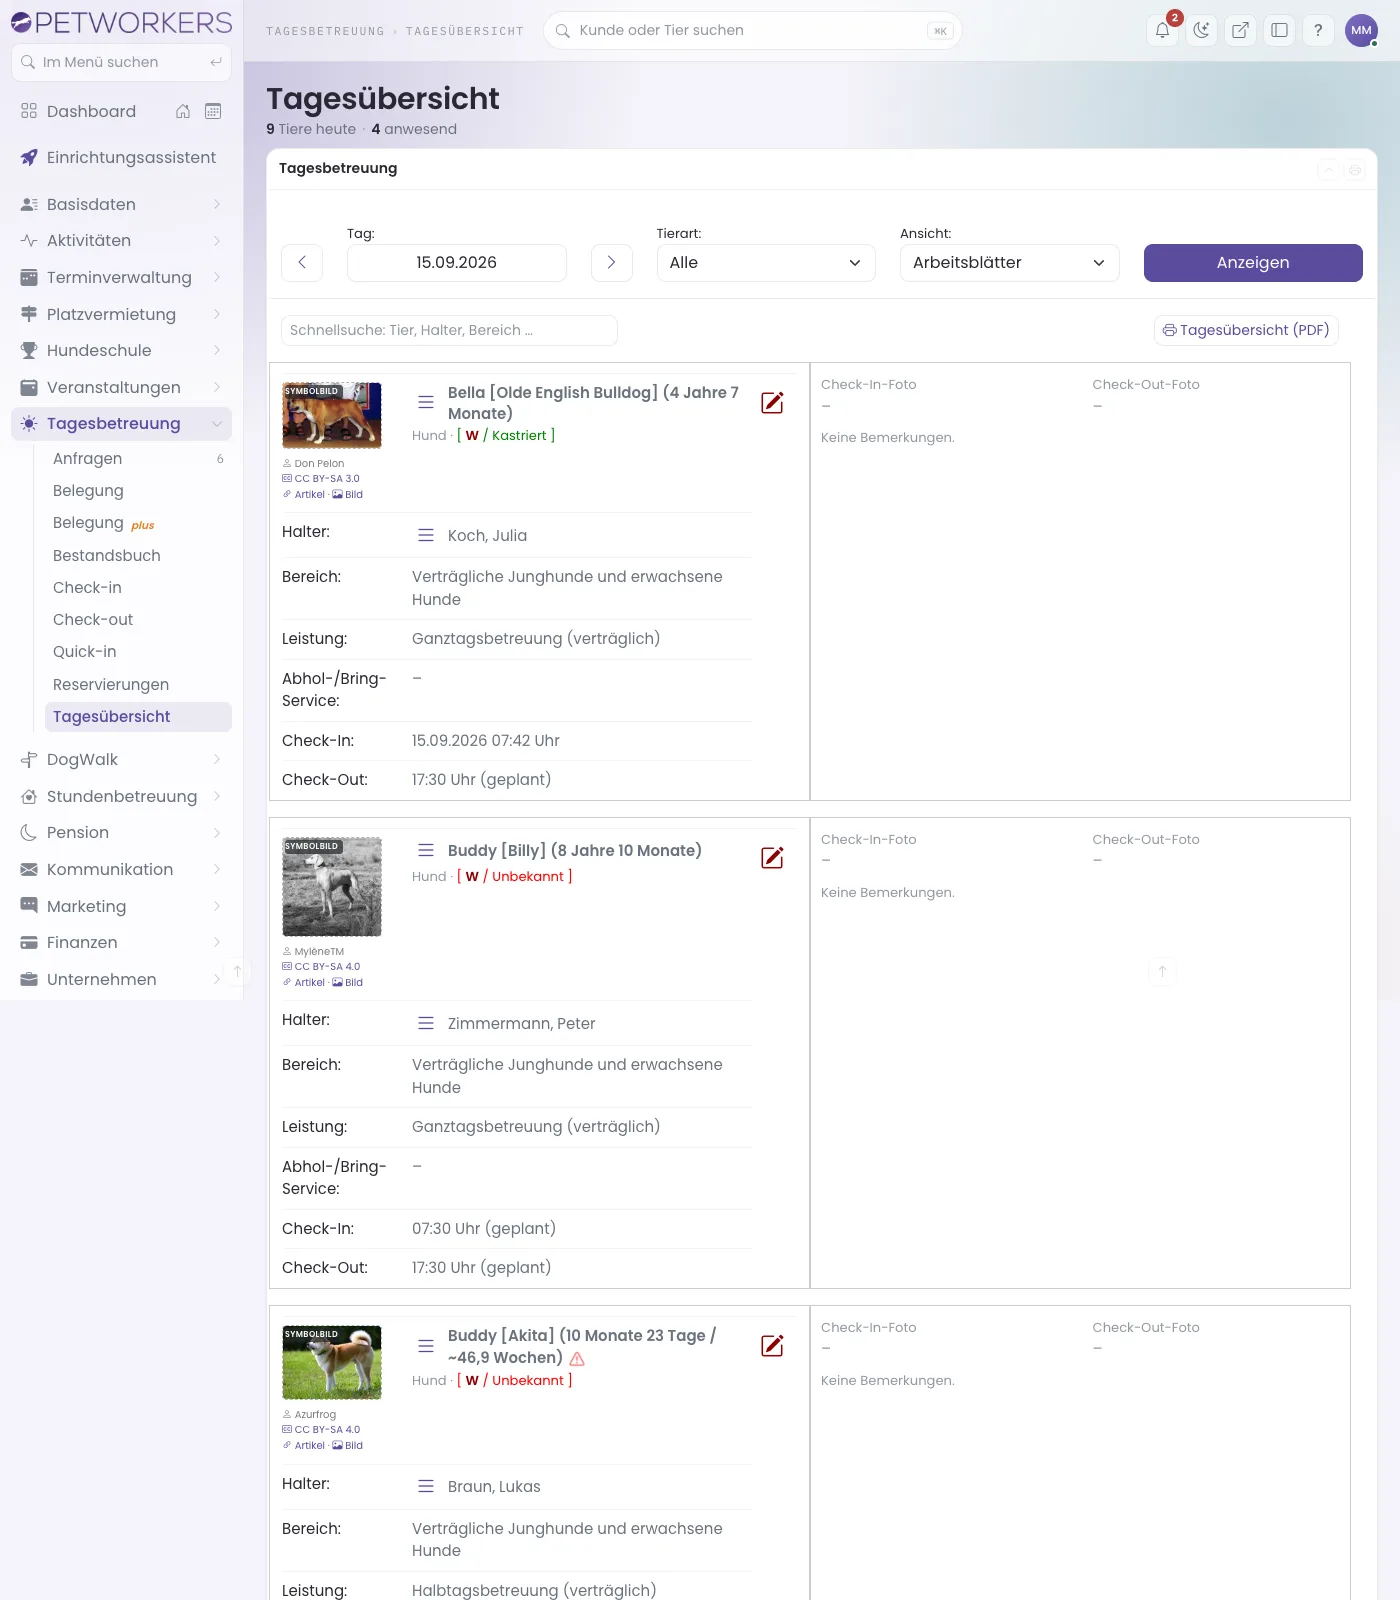Toggle the sidebar layout icon
1400x1600 pixels.
pyautogui.click(x=1279, y=30)
